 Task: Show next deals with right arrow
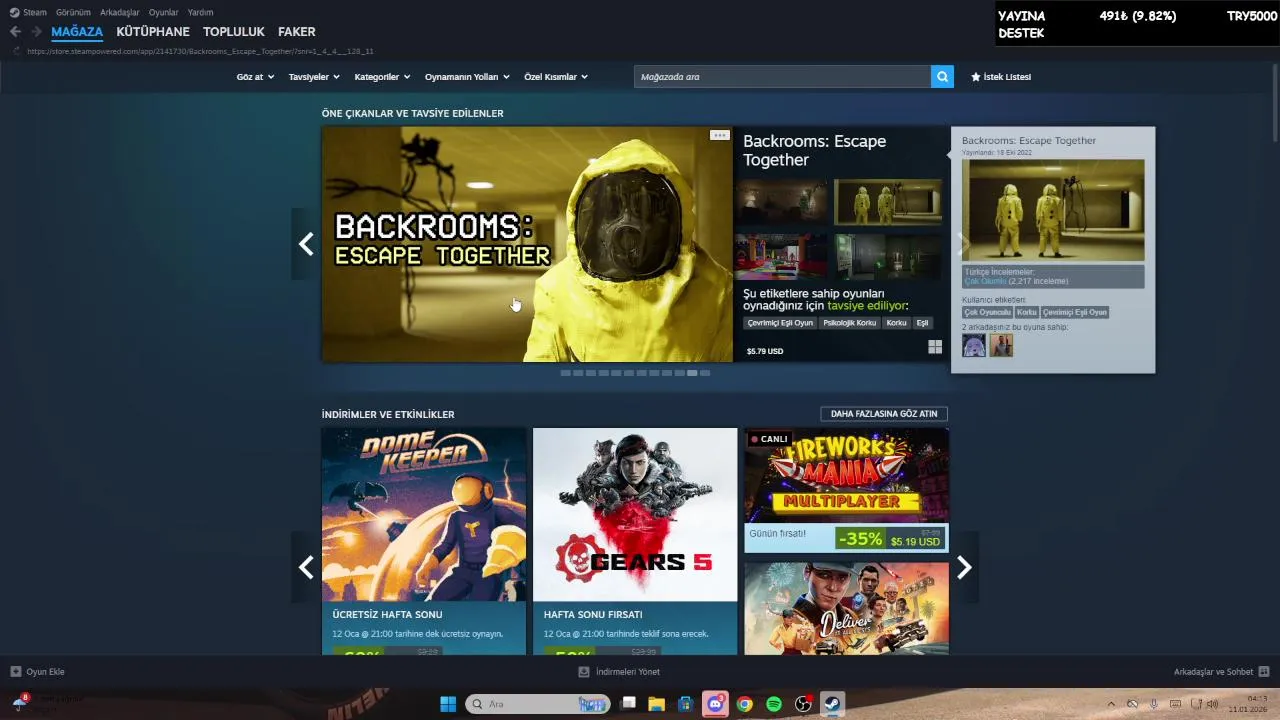[x=964, y=567]
